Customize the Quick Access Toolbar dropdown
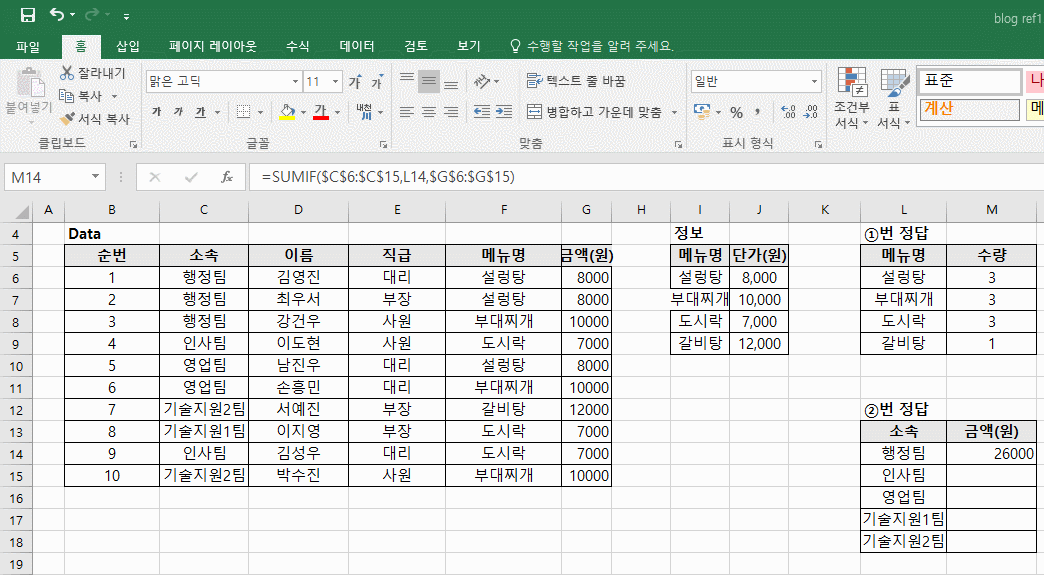Viewport: 1044px width, 575px height. coord(127,16)
